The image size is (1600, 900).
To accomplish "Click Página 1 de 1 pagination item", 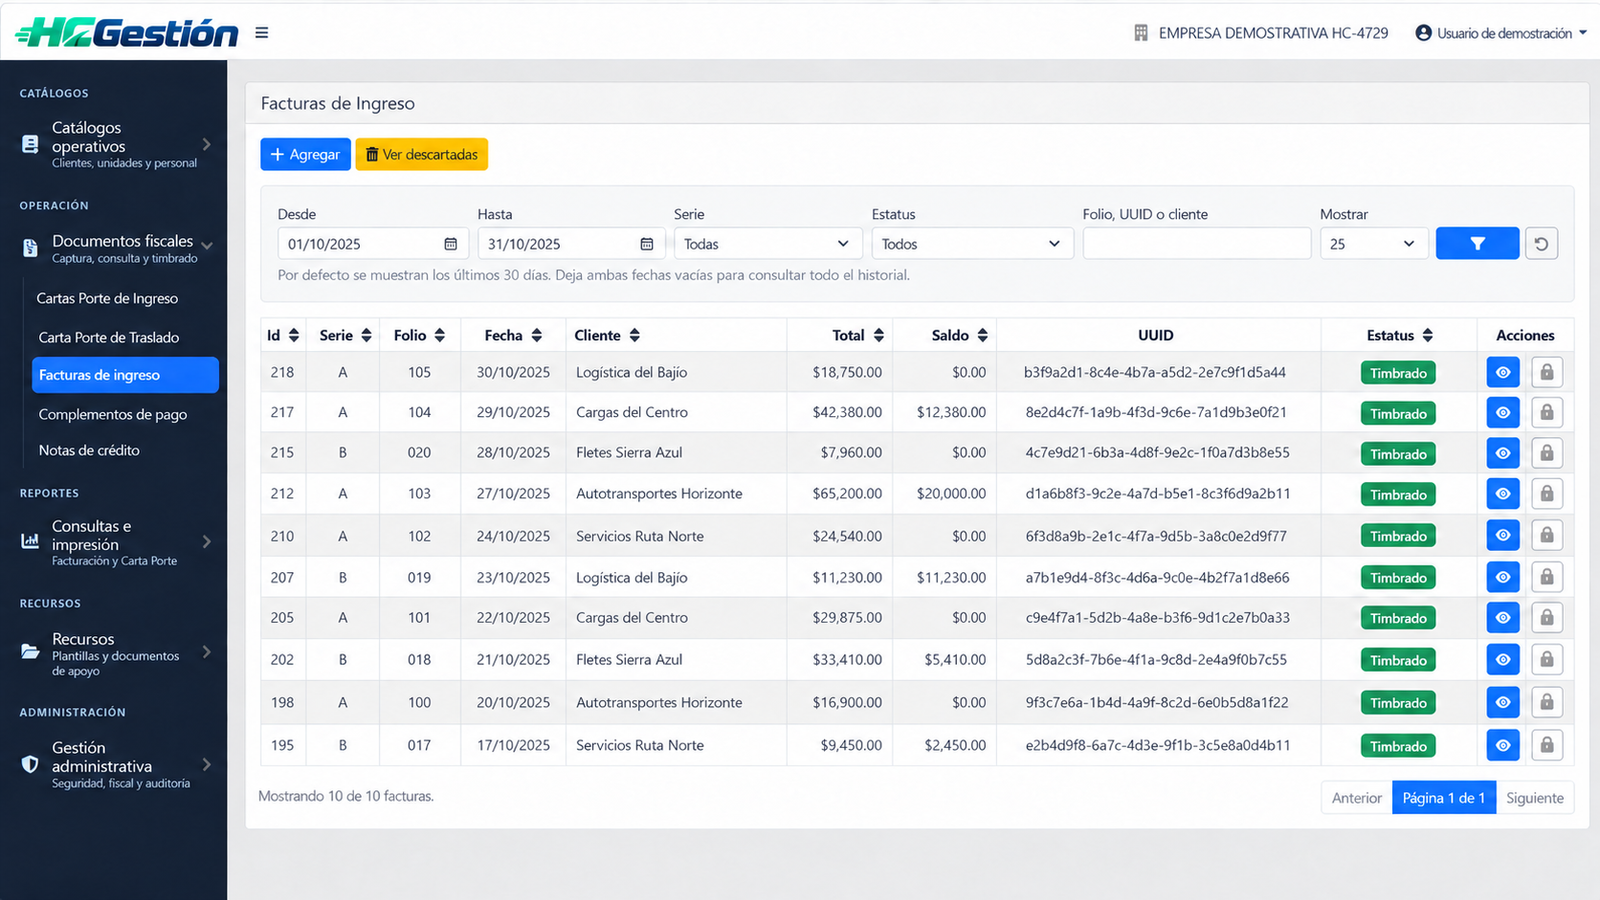I will pos(1444,797).
